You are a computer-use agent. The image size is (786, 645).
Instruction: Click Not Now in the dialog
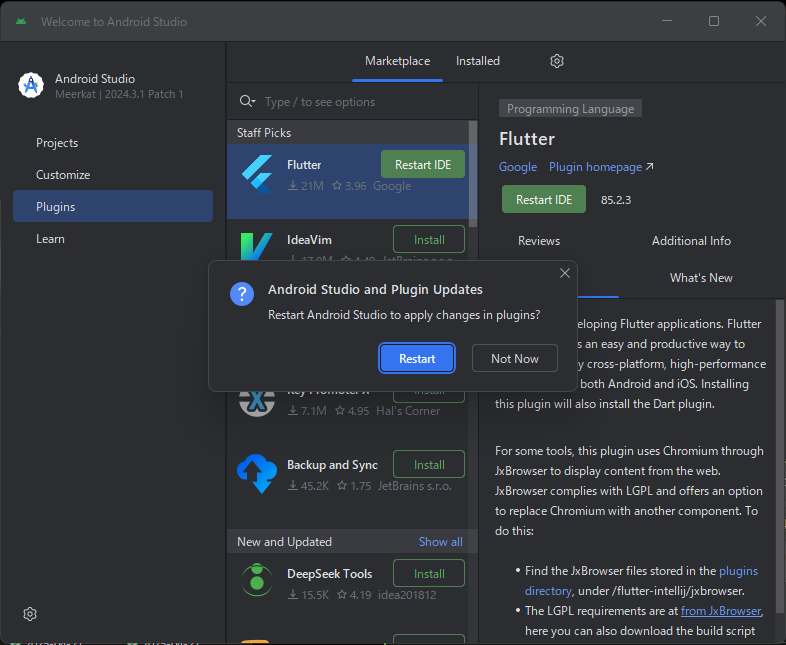pyautogui.click(x=515, y=358)
